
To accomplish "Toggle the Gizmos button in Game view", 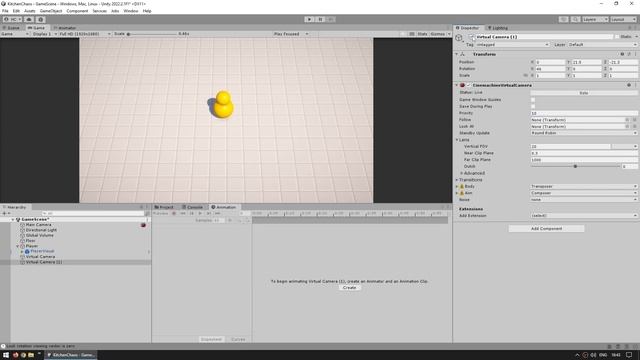I will pos(438,34).
